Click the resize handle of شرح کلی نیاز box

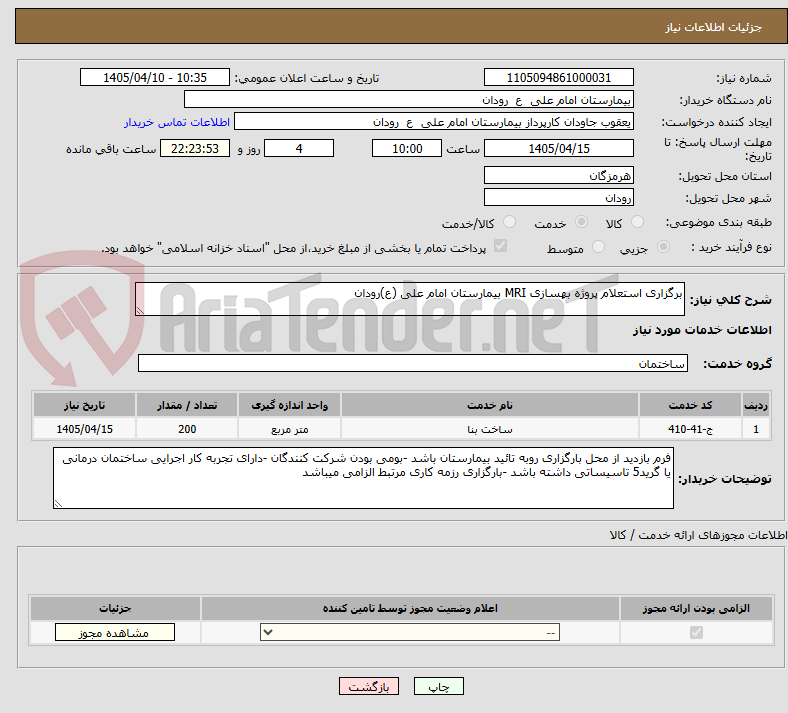tap(140, 311)
